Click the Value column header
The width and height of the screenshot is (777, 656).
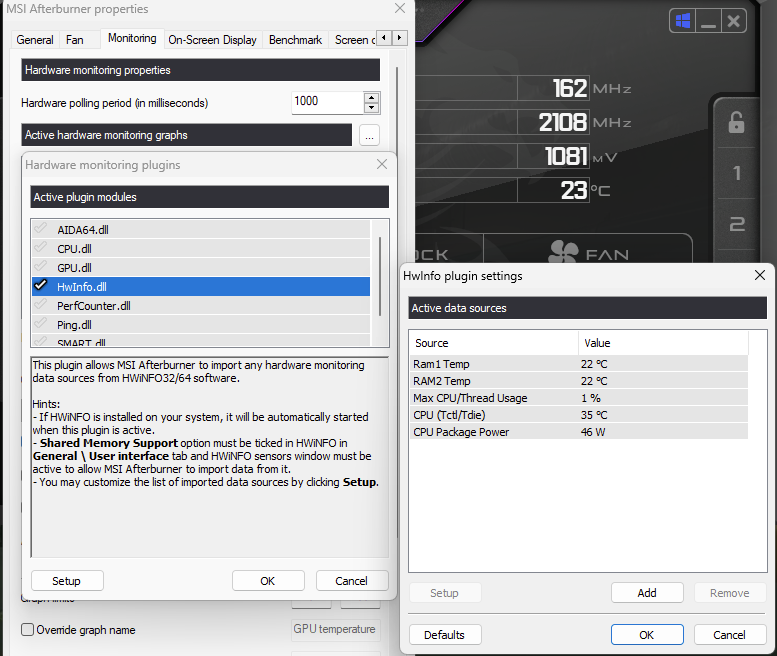click(663, 343)
